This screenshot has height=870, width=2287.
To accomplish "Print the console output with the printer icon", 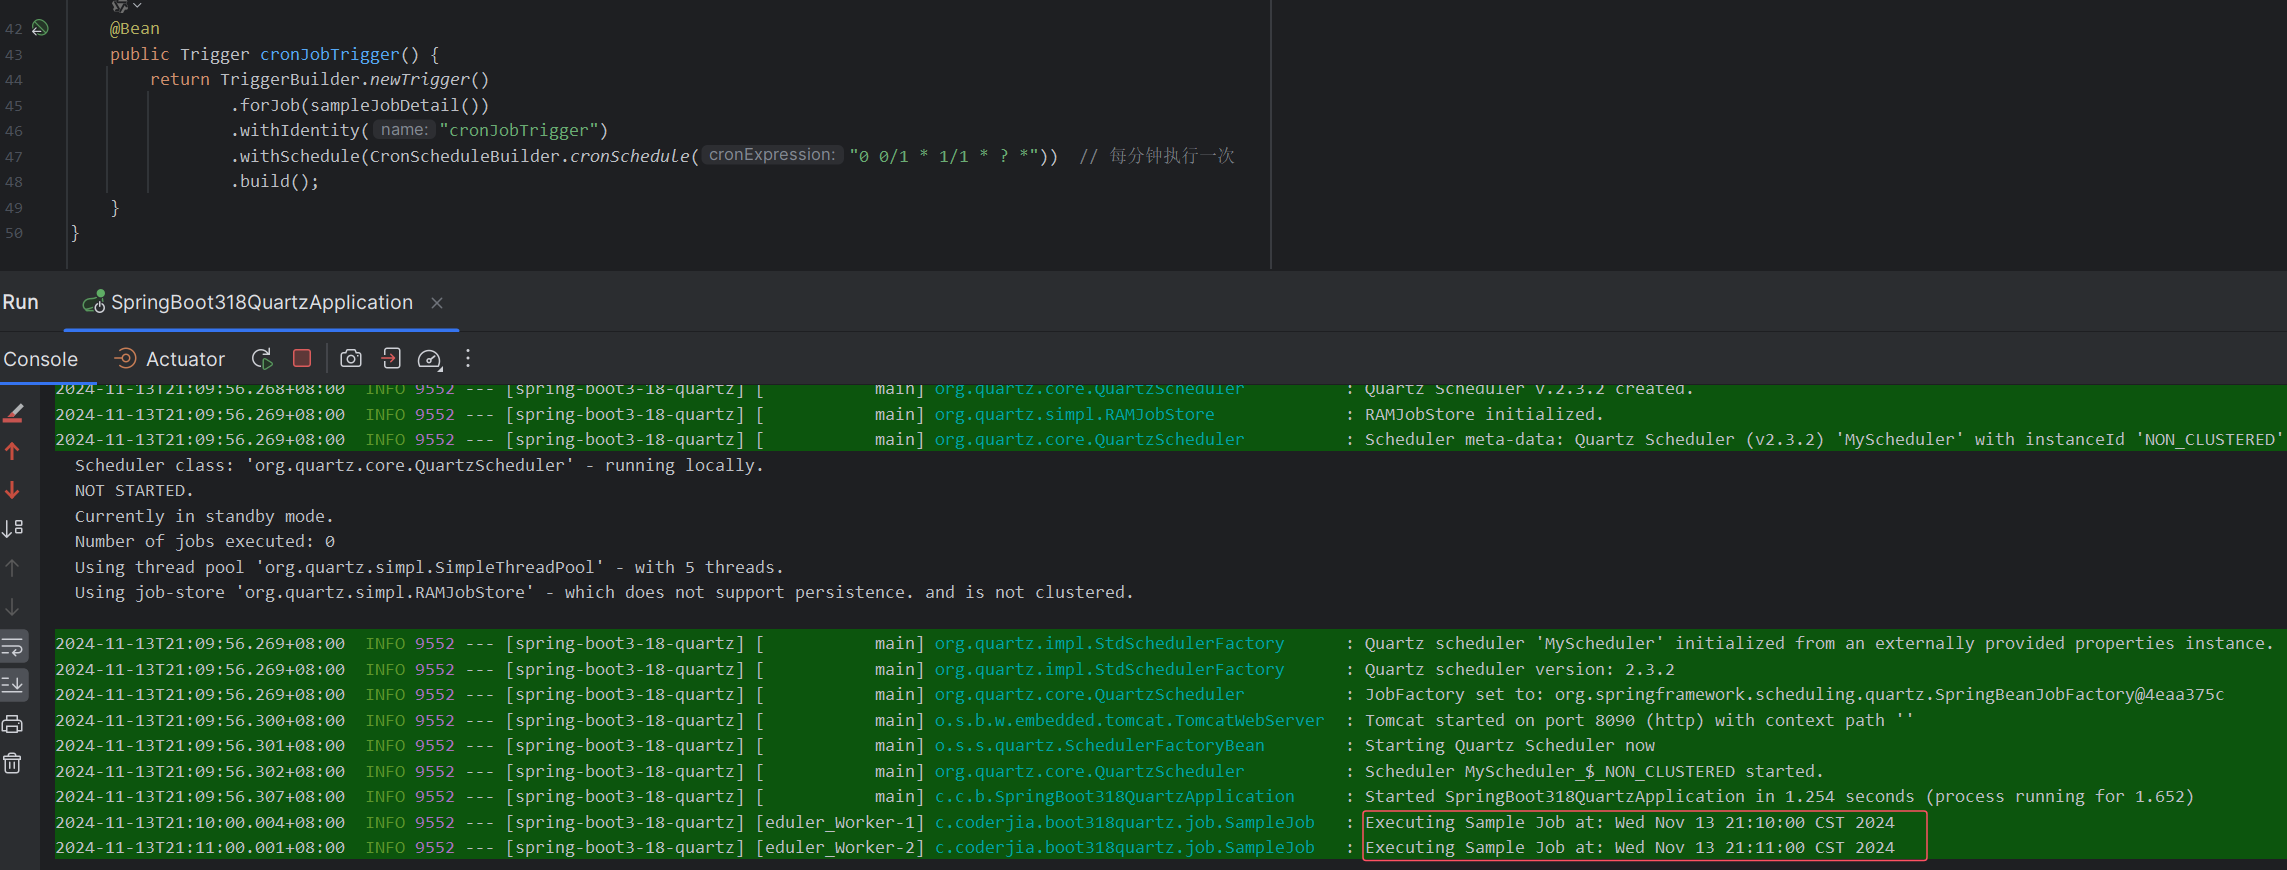I will coord(13,724).
